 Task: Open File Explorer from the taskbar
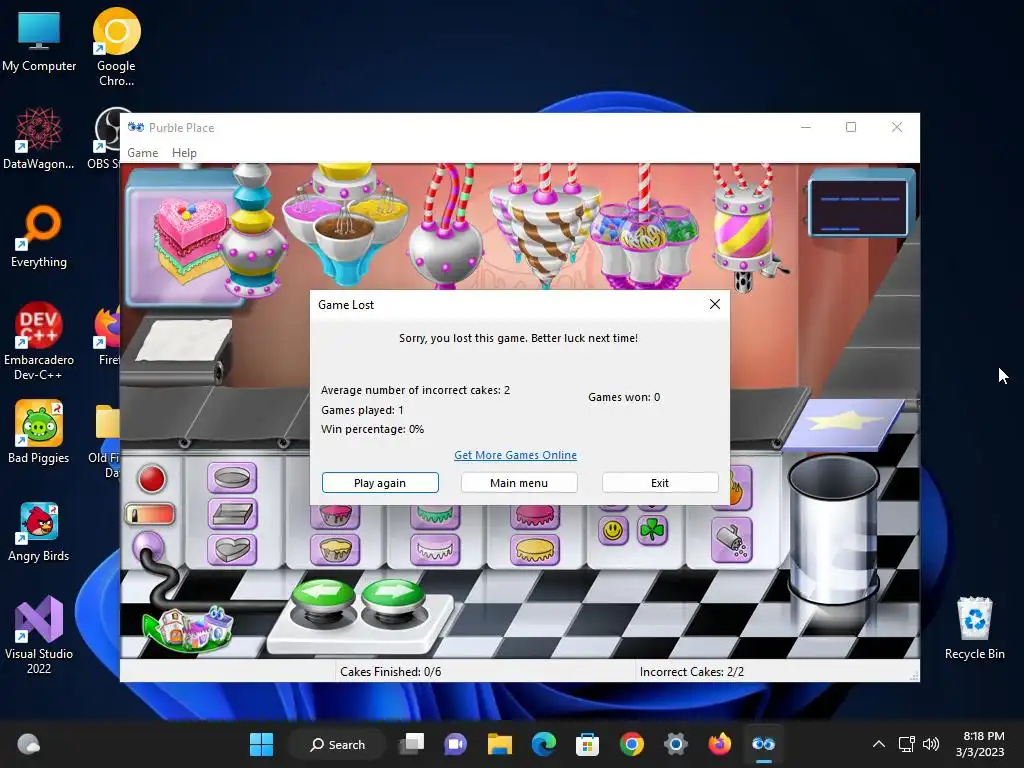pos(500,744)
